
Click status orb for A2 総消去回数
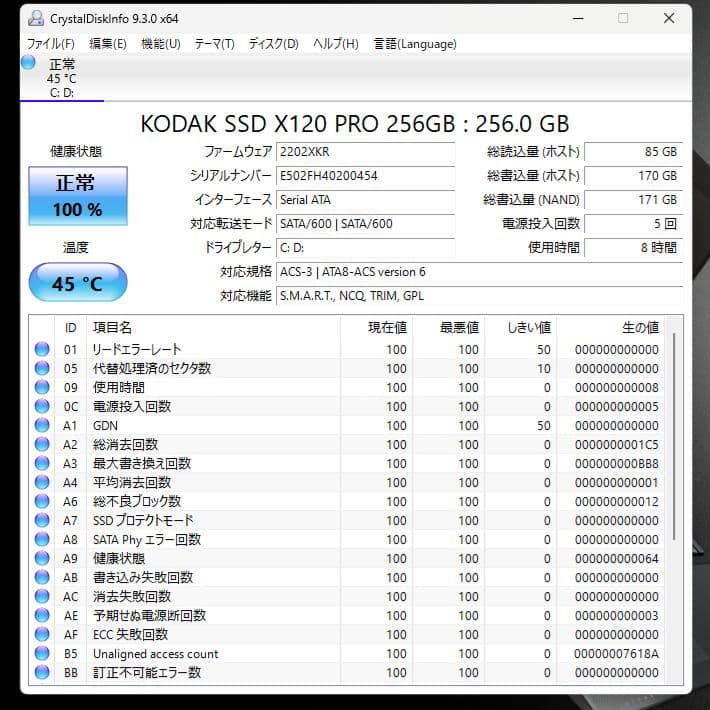point(42,444)
